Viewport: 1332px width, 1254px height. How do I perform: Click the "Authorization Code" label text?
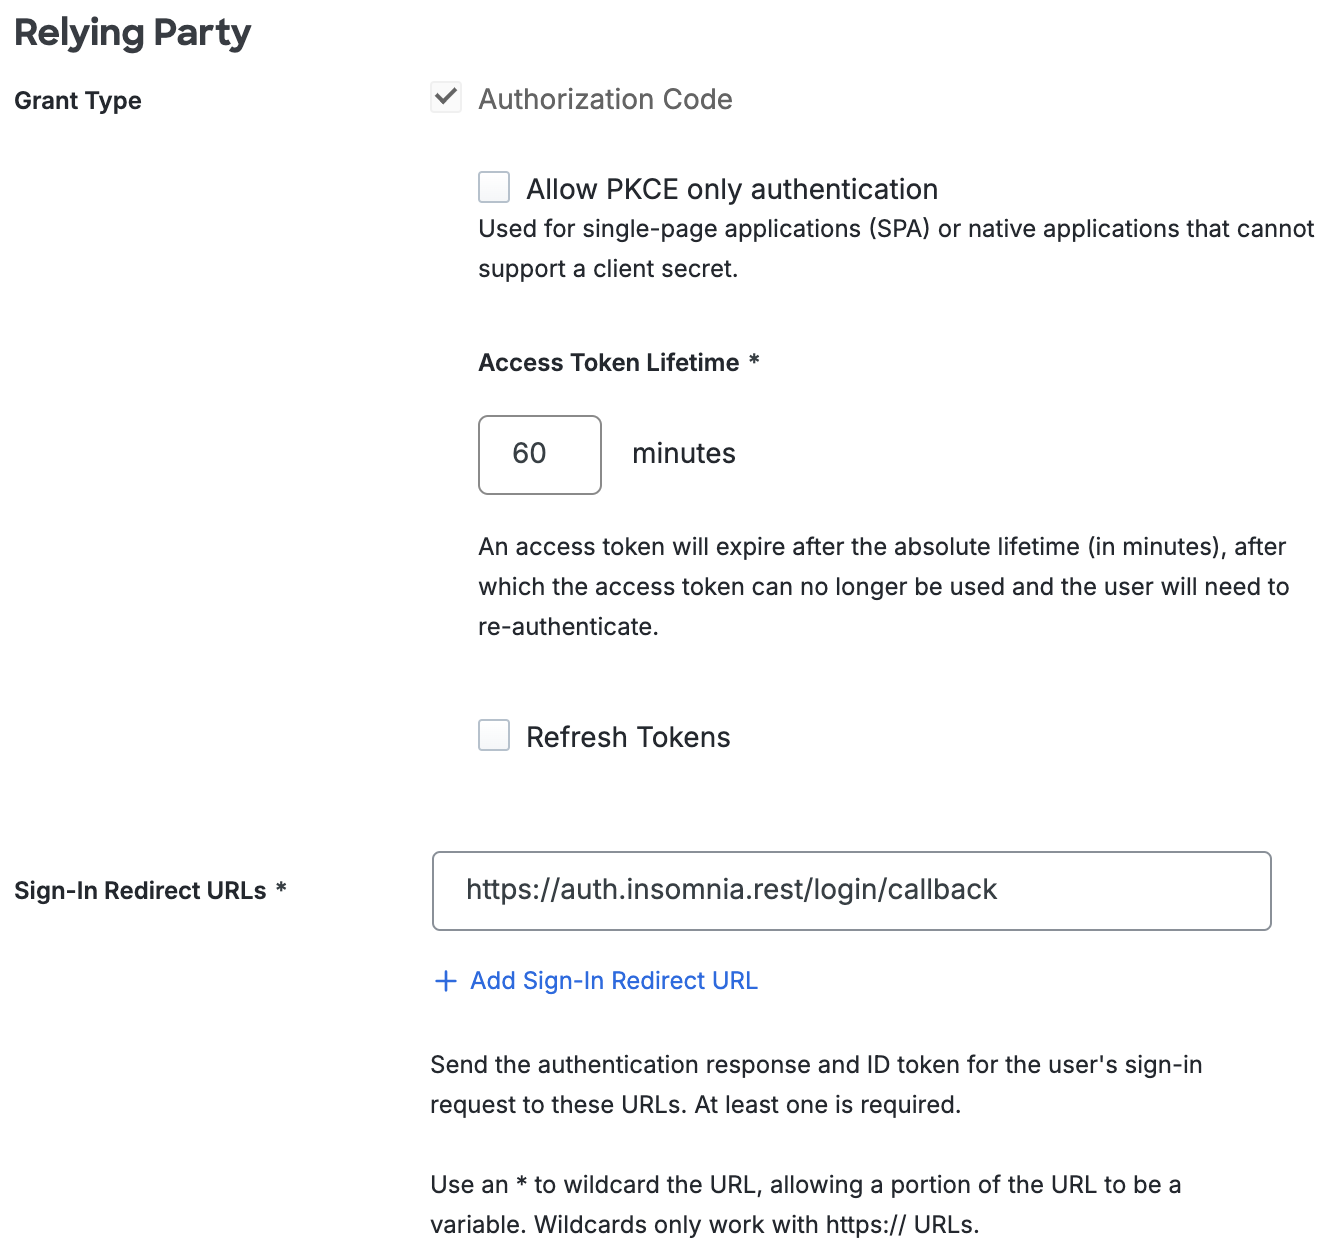605,99
